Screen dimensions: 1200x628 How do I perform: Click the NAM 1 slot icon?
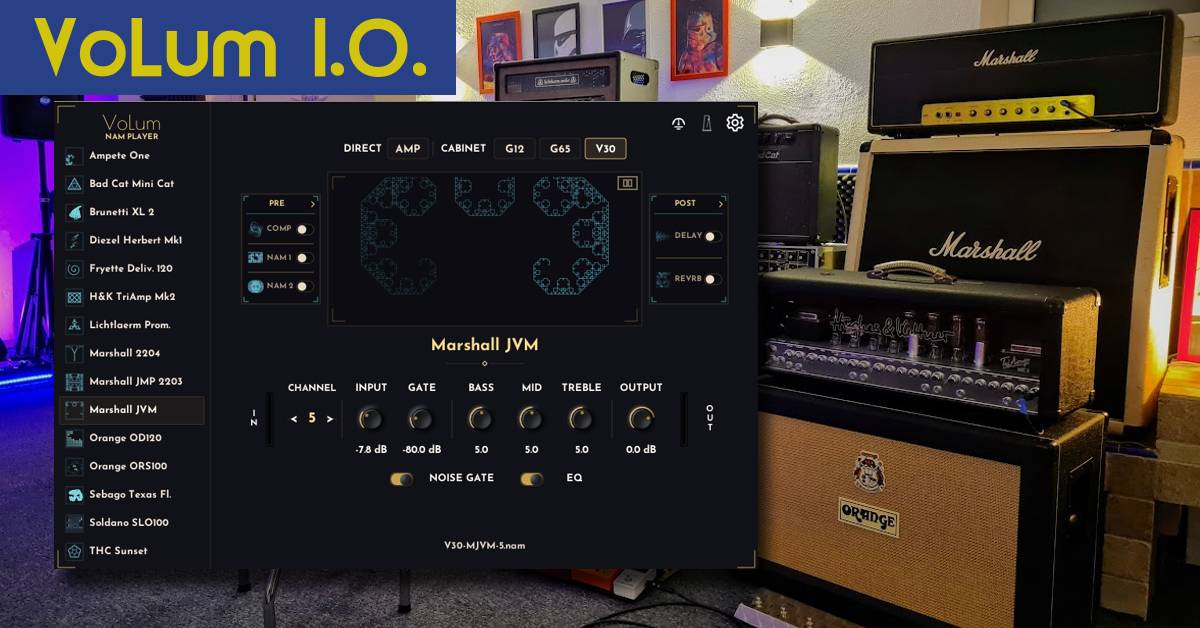[256, 258]
